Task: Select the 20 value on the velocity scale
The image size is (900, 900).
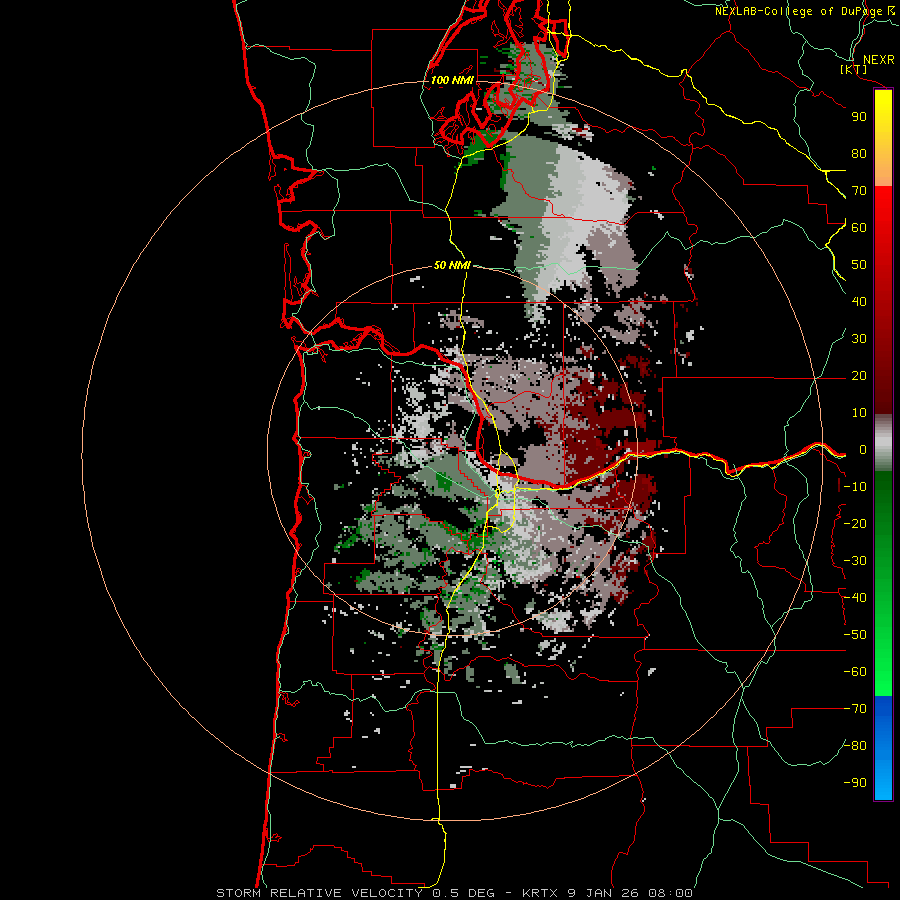Action: pyautogui.click(x=859, y=376)
